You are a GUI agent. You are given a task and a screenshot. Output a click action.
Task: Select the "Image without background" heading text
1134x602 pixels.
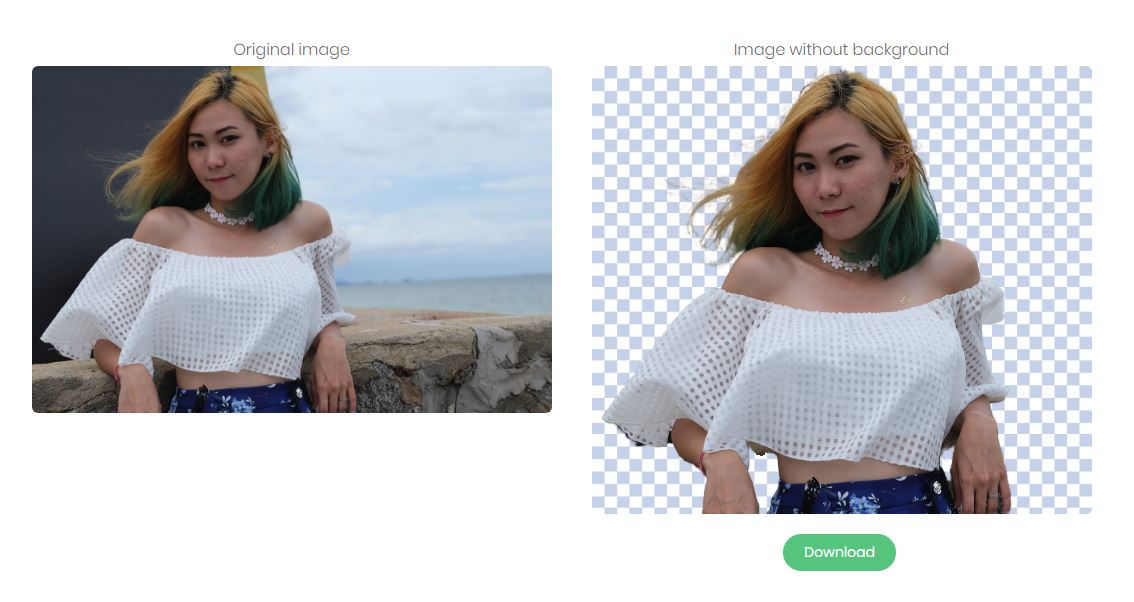(841, 49)
